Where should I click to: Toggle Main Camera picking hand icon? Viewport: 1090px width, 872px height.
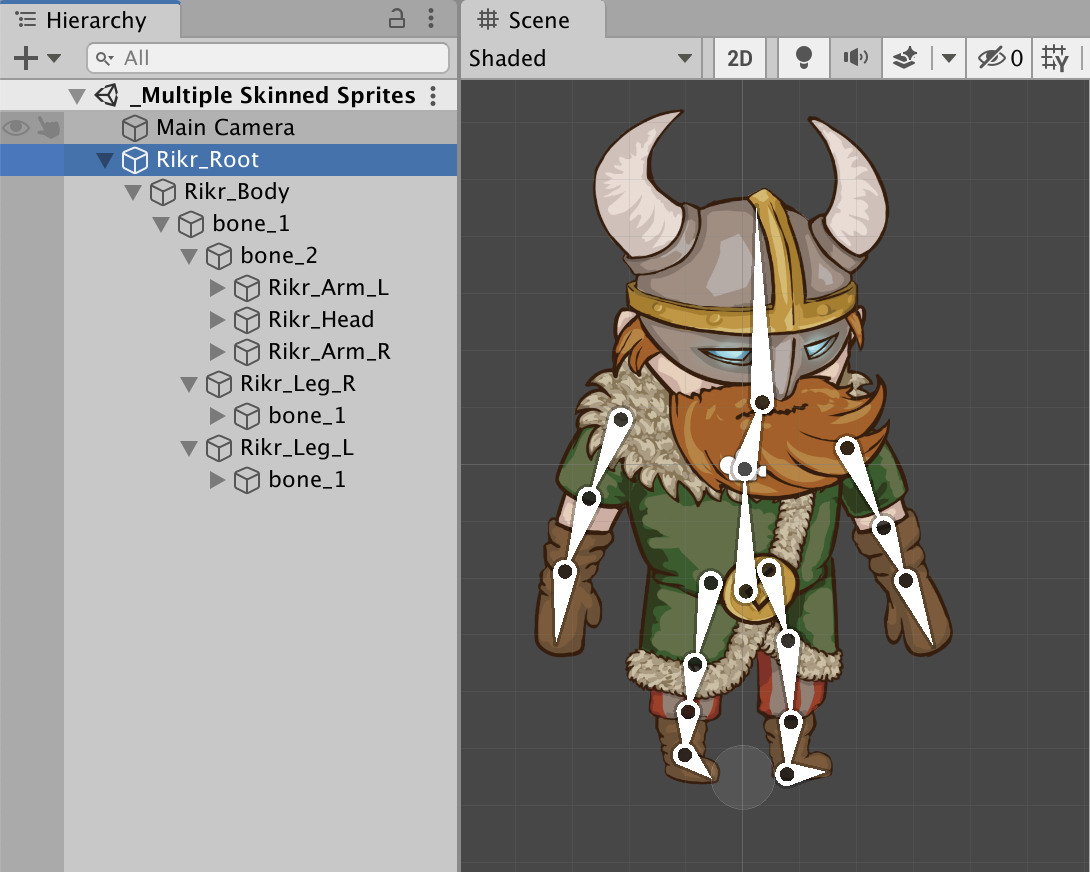(48, 128)
